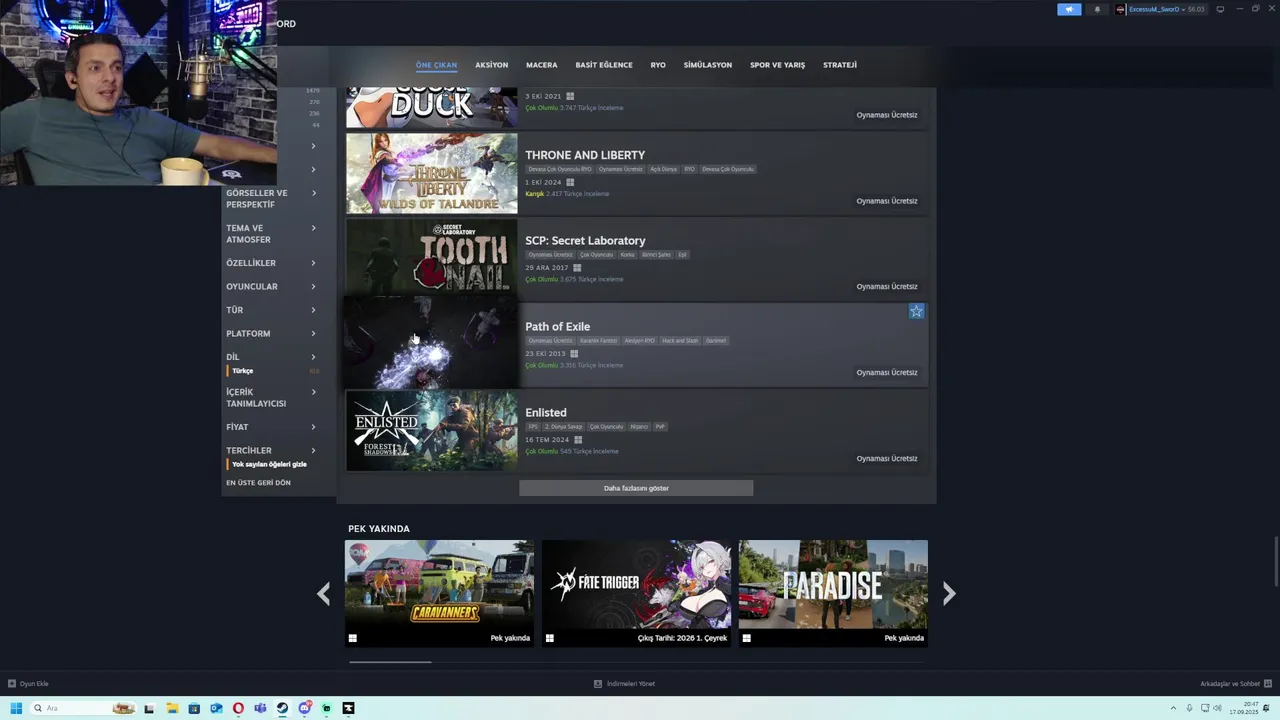Select ÖNE ÇIKAN tab
The image size is (1280, 720).
click(436, 65)
